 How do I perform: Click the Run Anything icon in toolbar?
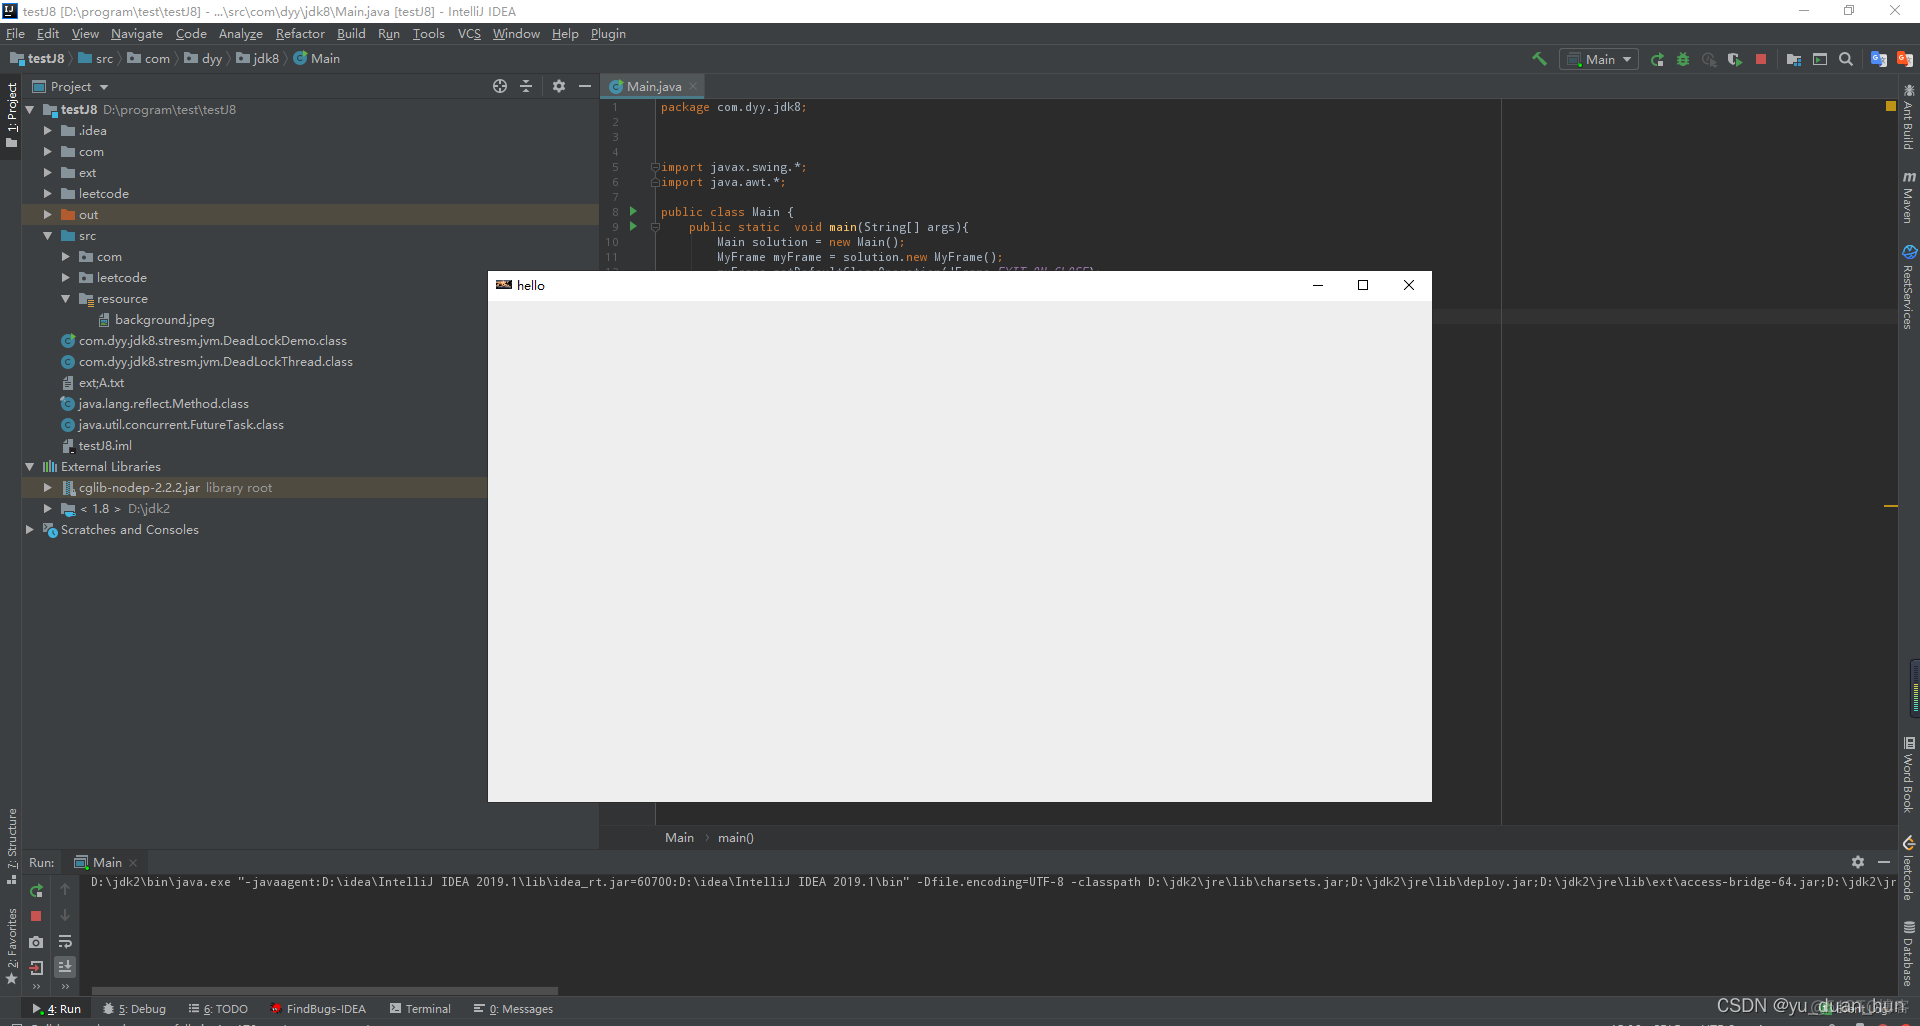1820,60
